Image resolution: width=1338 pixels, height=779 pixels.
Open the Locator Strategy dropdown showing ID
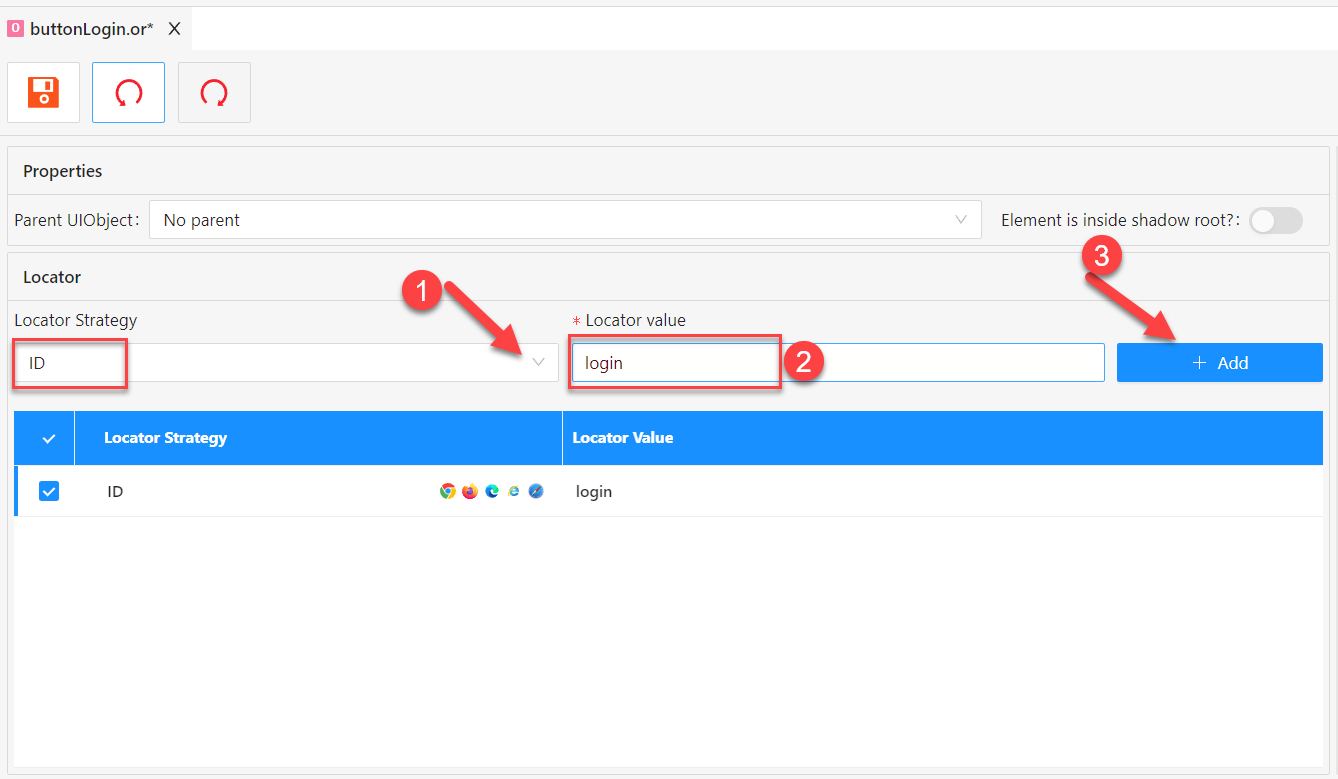pyautogui.click(x=286, y=363)
